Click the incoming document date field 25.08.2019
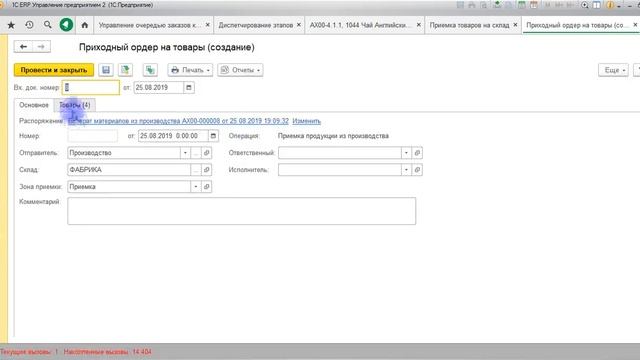 coord(159,87)
